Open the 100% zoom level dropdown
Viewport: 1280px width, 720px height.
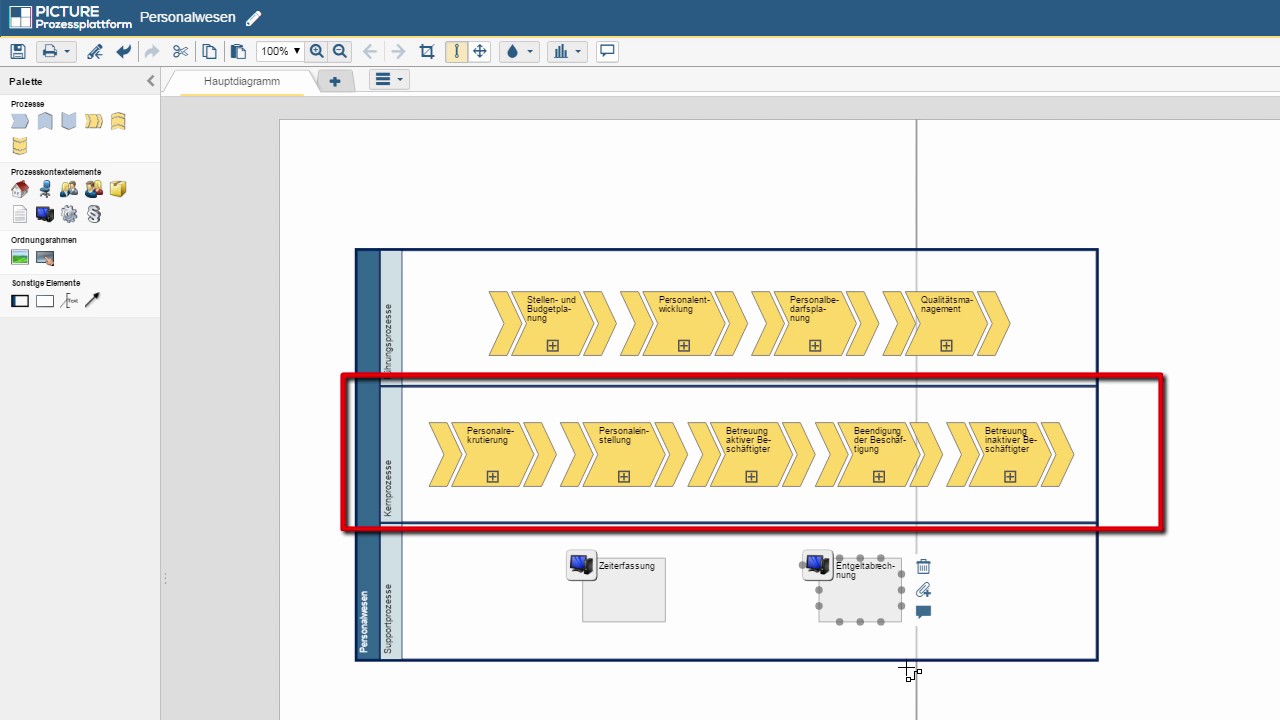[x=280, y=51]
